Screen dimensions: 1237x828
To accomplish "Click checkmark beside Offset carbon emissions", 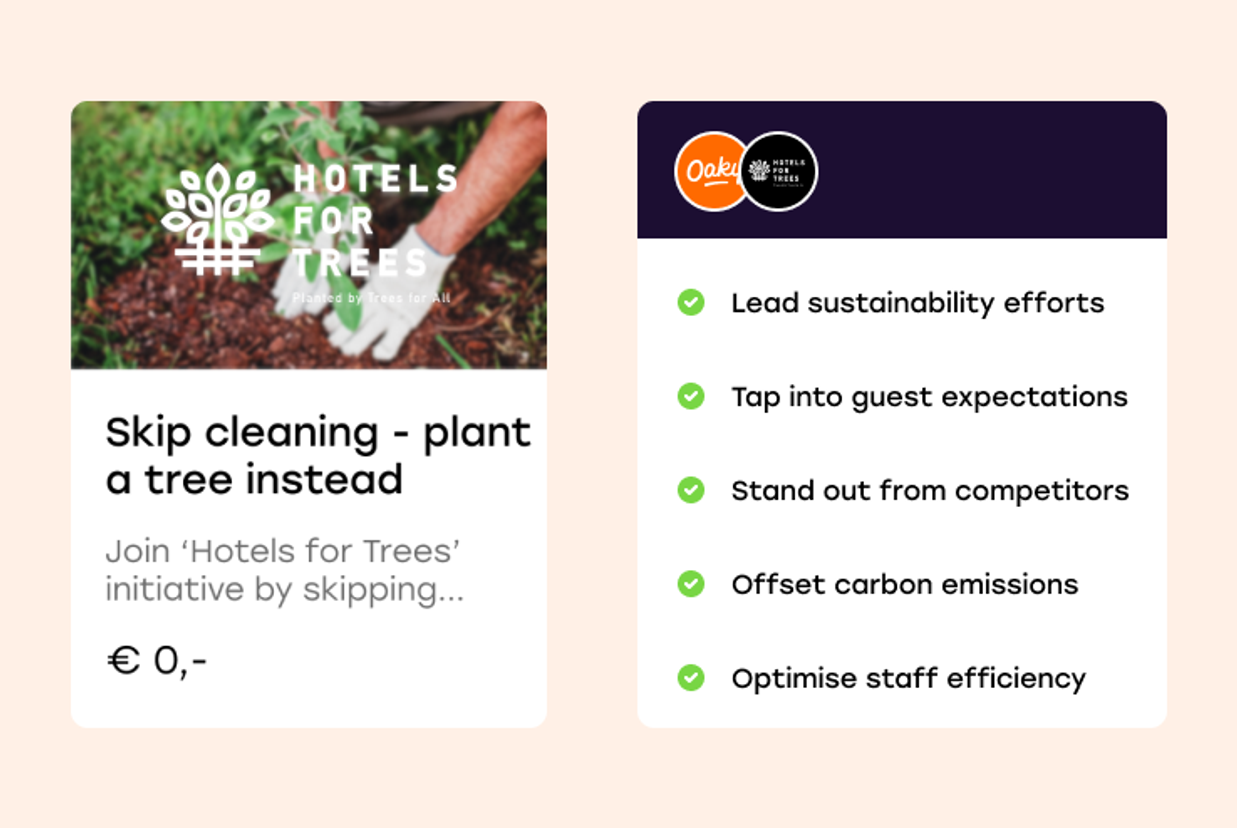I will tap(691, 584).
